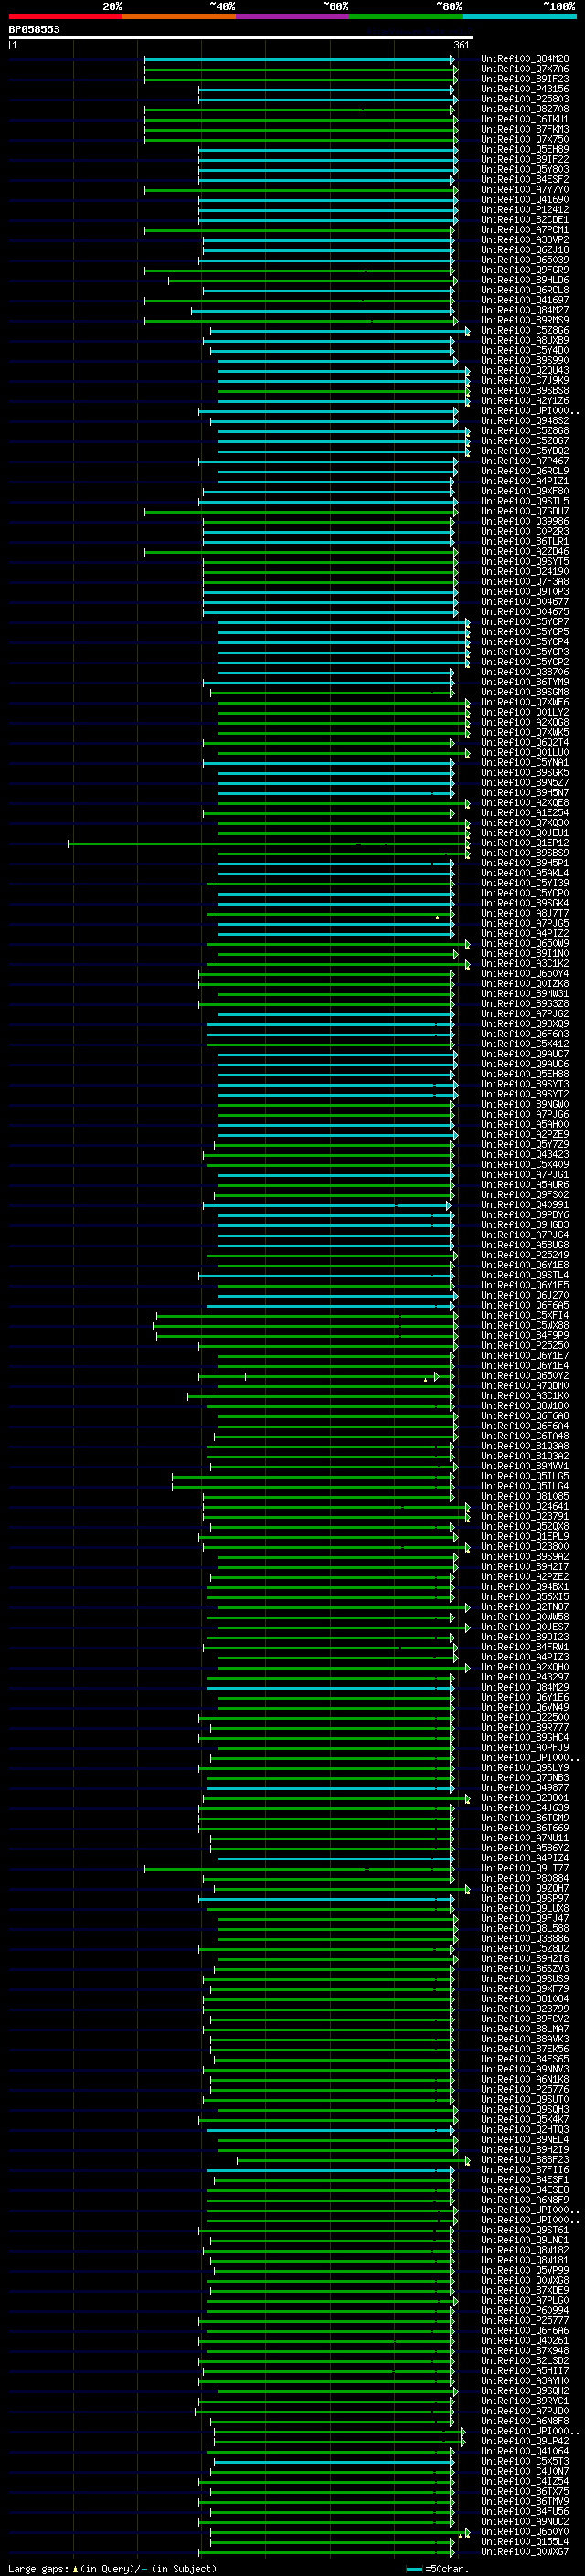585x2576 pixels.
Task: Click hit label UniRef100_B9MVY1
Action: coord(525,1466)
